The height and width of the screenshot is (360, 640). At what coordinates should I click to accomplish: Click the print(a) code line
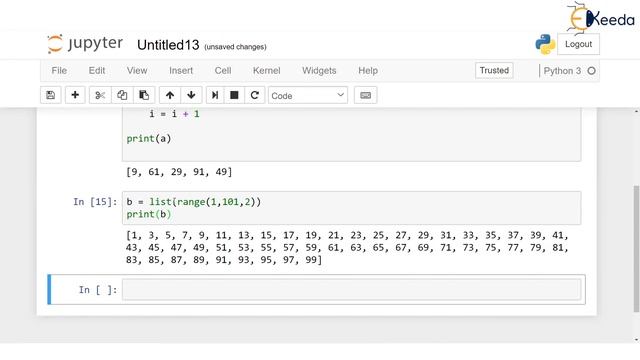[149, 139]
